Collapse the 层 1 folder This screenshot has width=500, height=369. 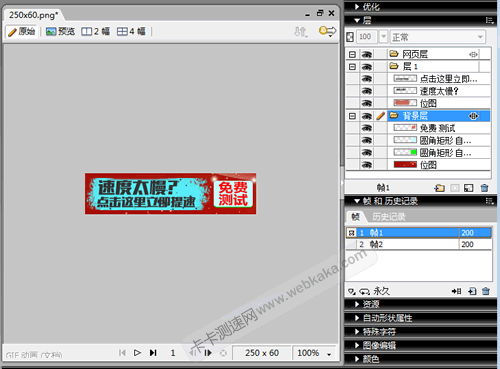352,67
